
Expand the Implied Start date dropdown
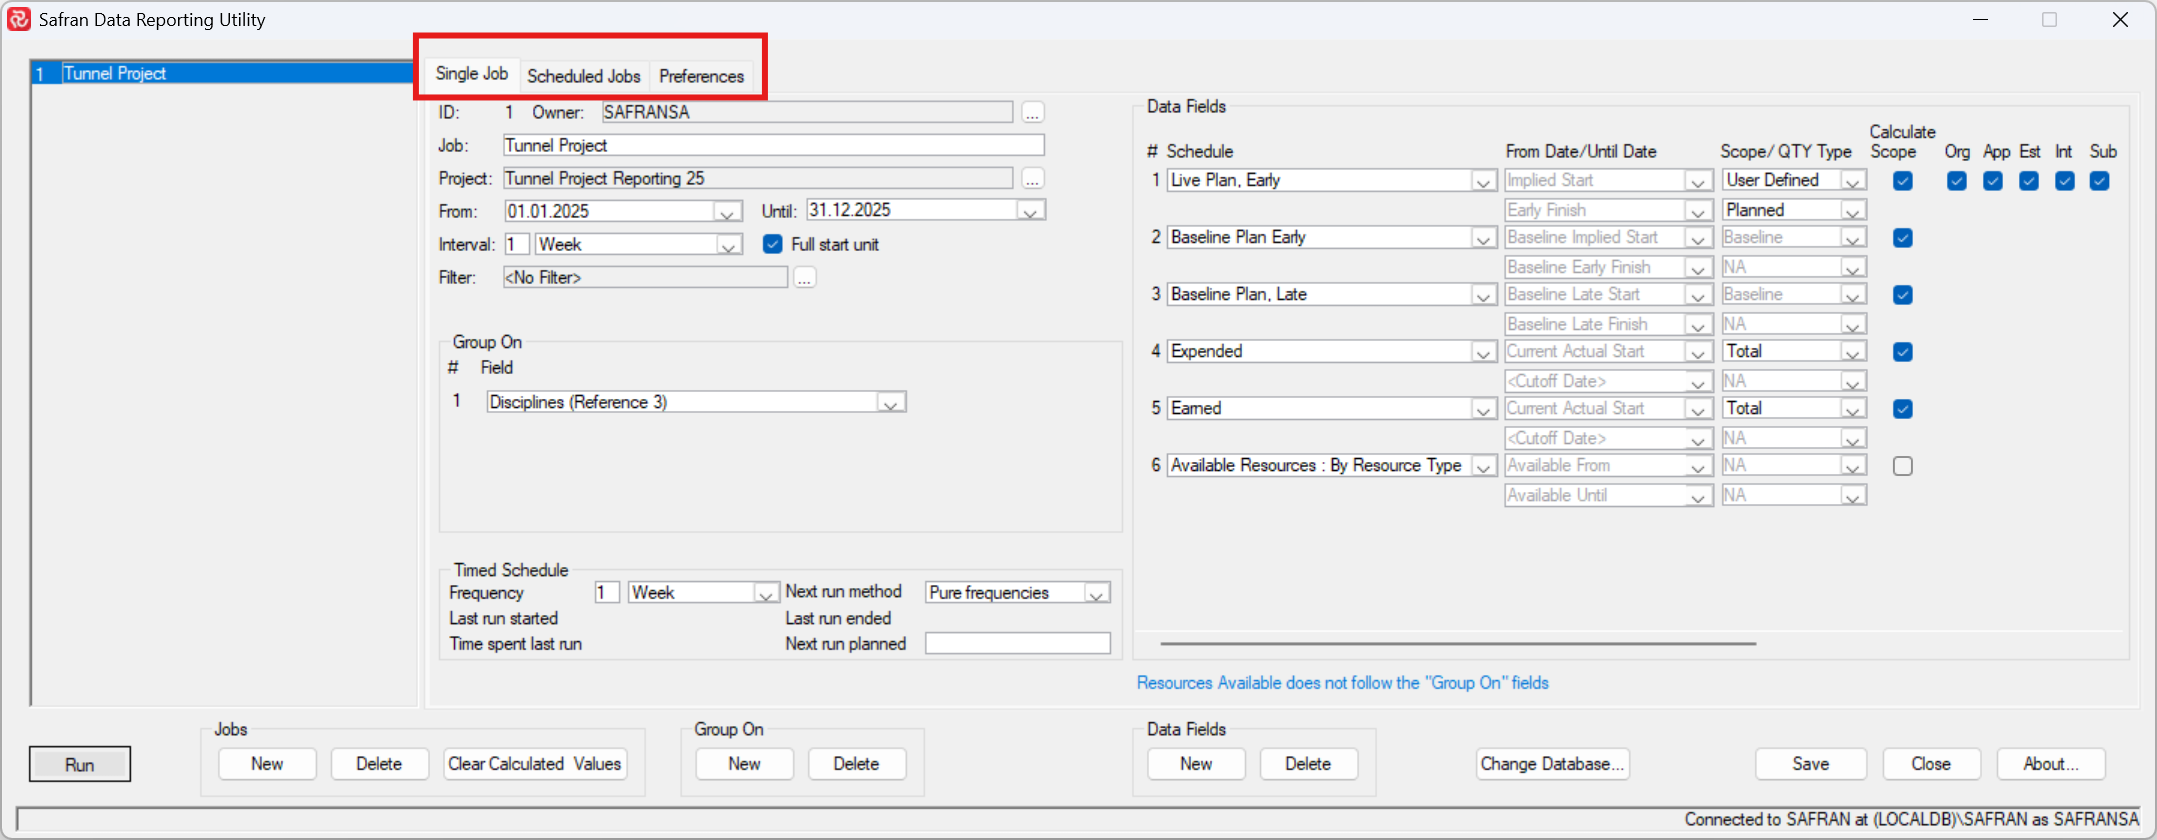[1698, 181]
